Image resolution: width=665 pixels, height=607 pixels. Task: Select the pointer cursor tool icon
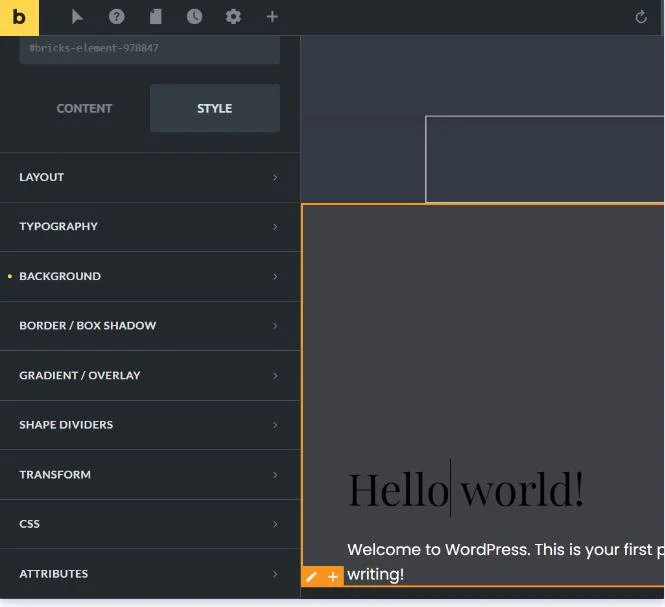(x=77, y=17)
